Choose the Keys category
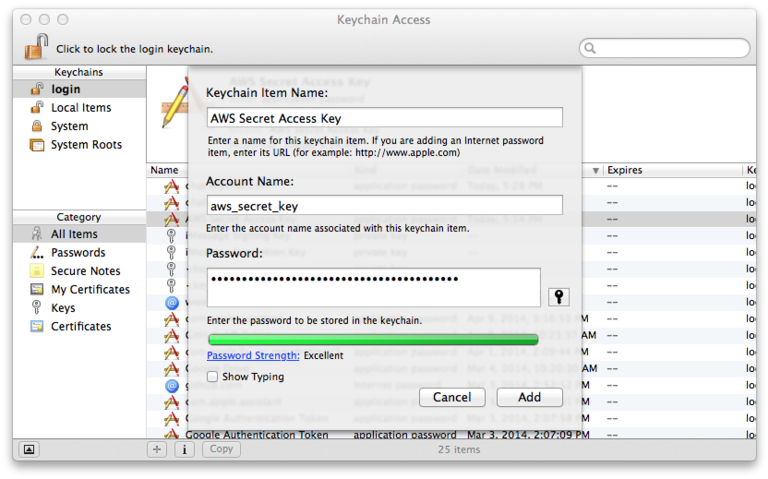Screen dimensions: 768x479 (79, 308)
